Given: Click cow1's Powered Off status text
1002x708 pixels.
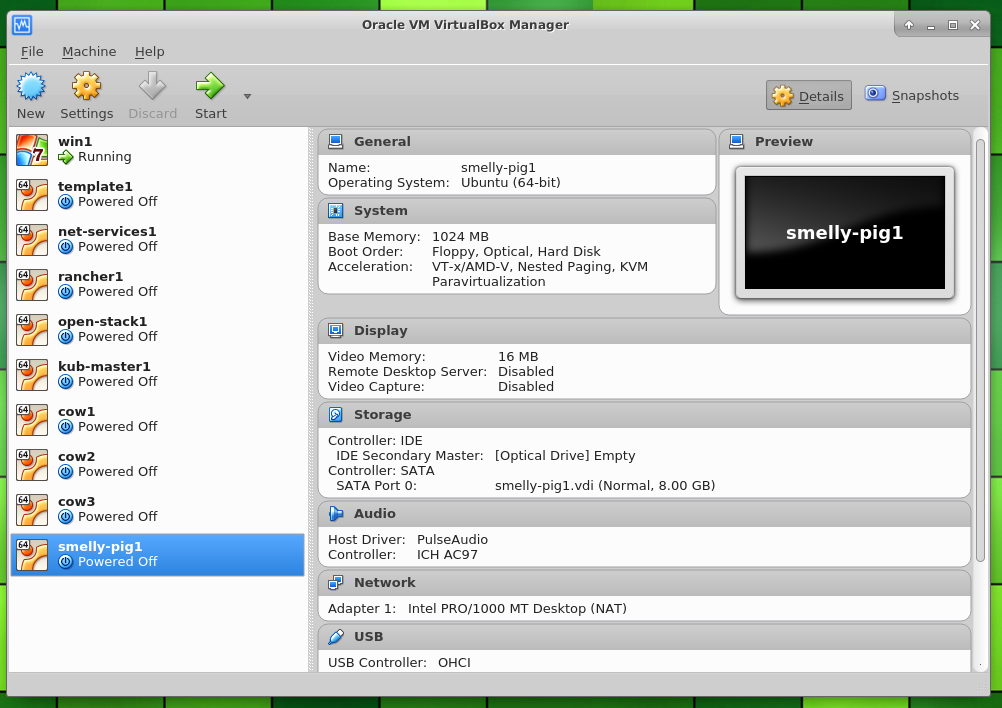Looking at the screenshot, I should (x=118, y=427).
